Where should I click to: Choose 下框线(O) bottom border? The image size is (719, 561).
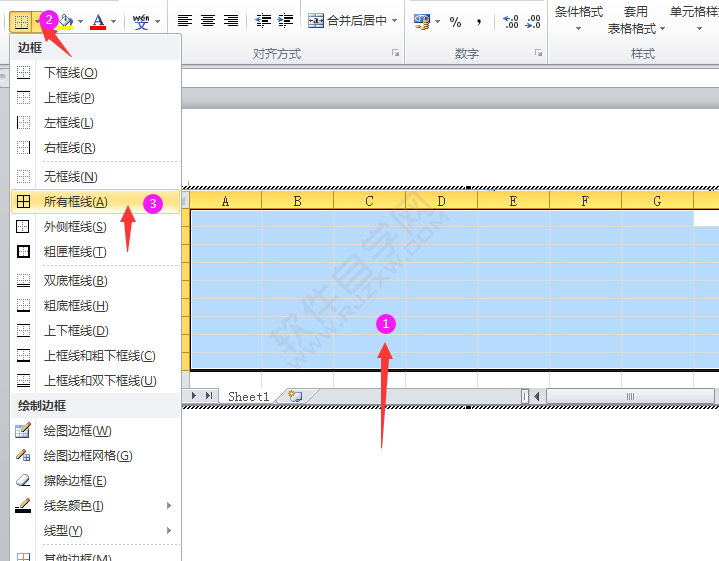point(95,72)
